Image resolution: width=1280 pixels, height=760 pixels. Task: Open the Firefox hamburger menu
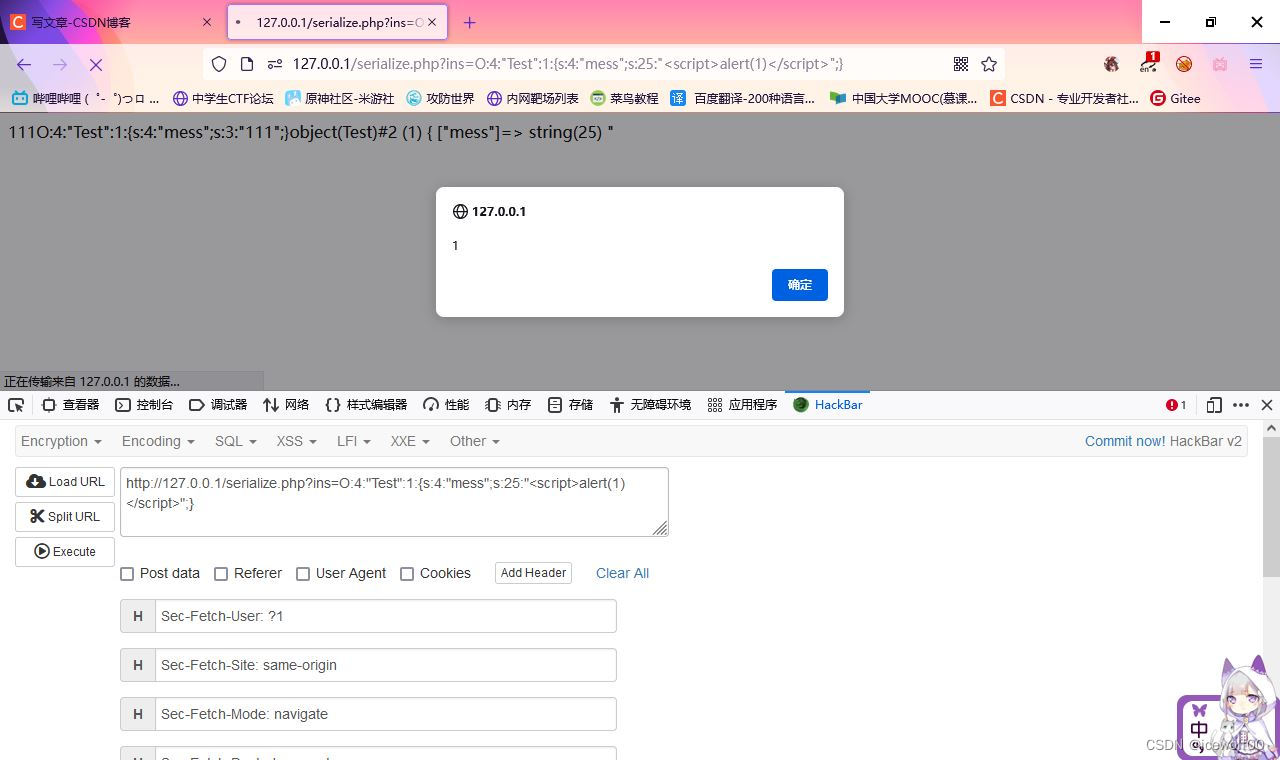click(1256, 64)
